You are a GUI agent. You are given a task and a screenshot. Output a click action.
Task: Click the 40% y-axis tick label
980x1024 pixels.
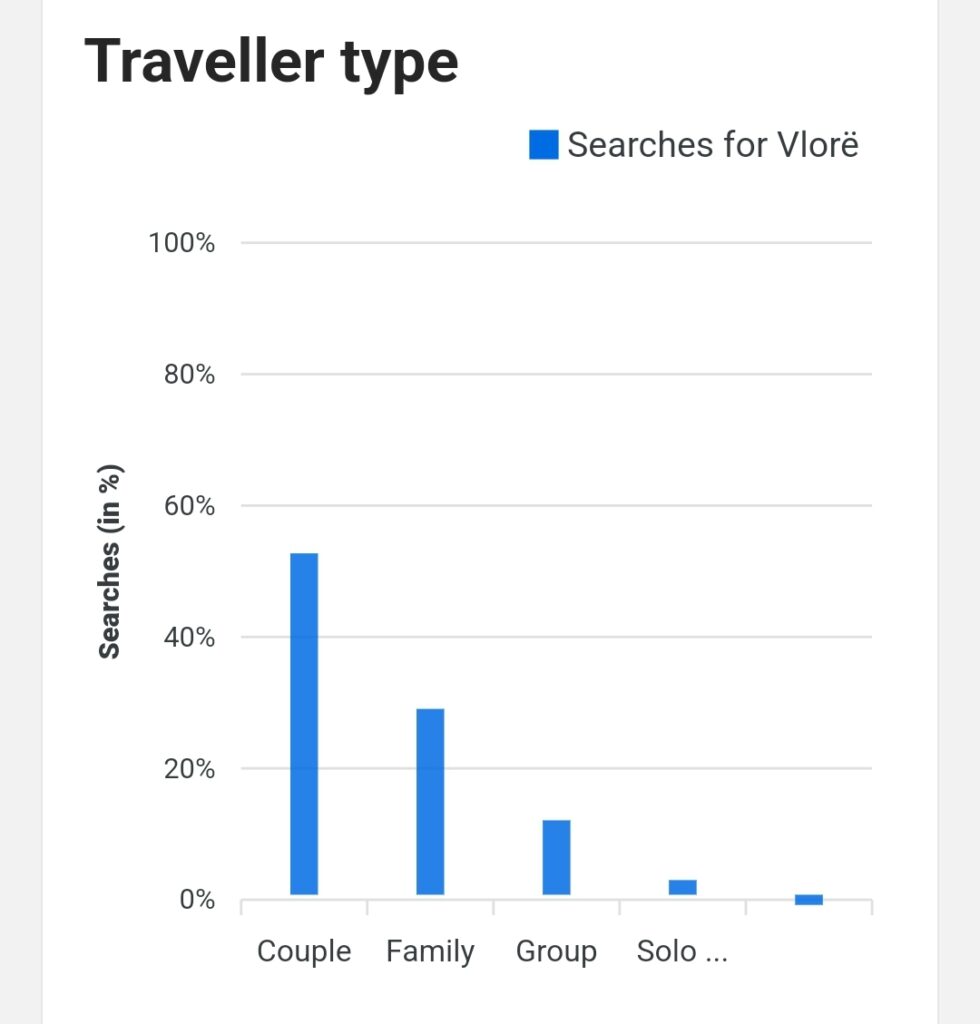click(187, 637)
